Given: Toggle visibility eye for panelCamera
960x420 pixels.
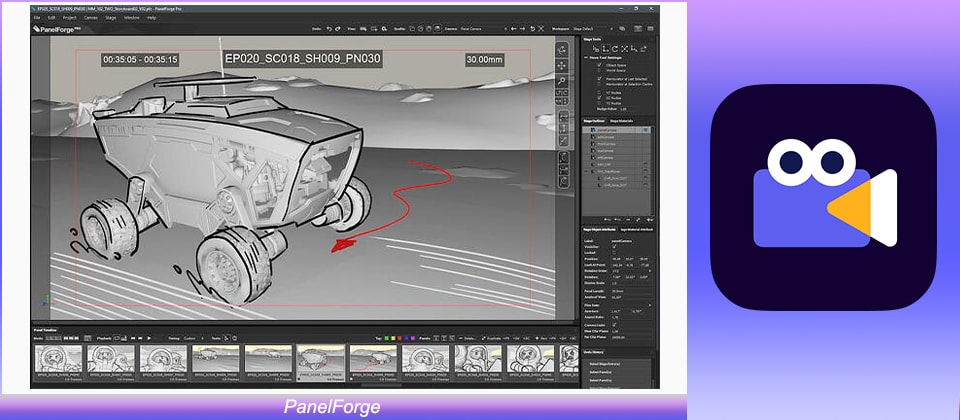Looking at the screenshot, I should [x=645, y=130].
